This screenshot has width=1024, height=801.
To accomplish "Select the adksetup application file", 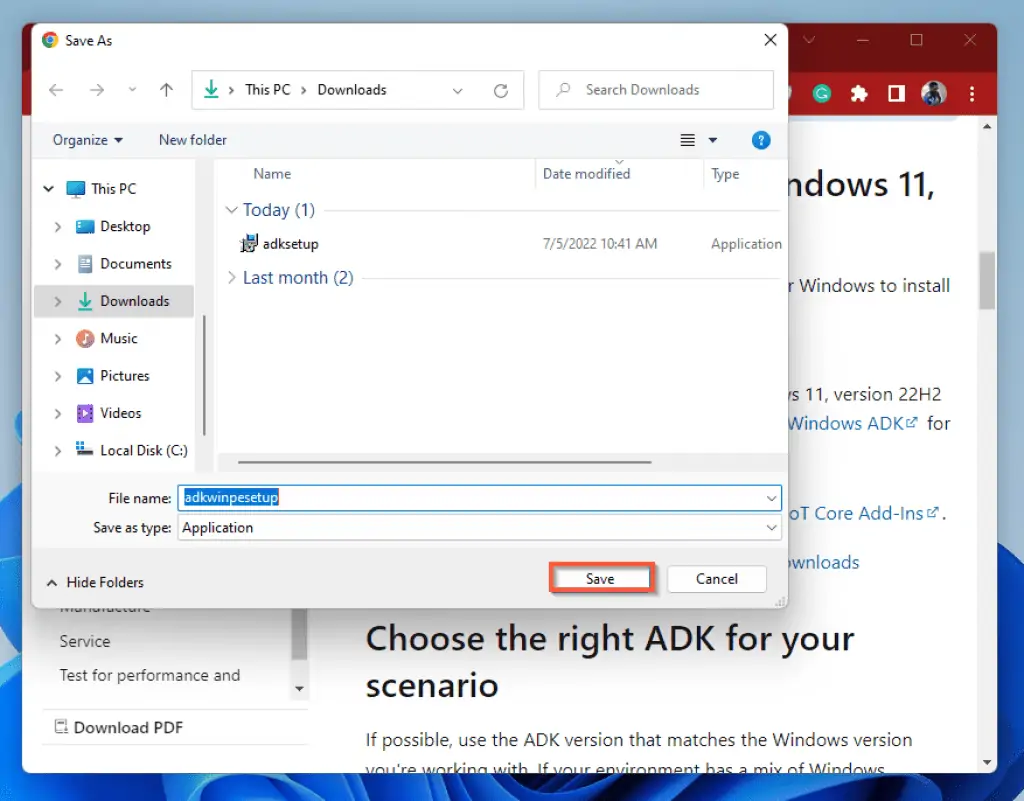I will tap(290, 243).
